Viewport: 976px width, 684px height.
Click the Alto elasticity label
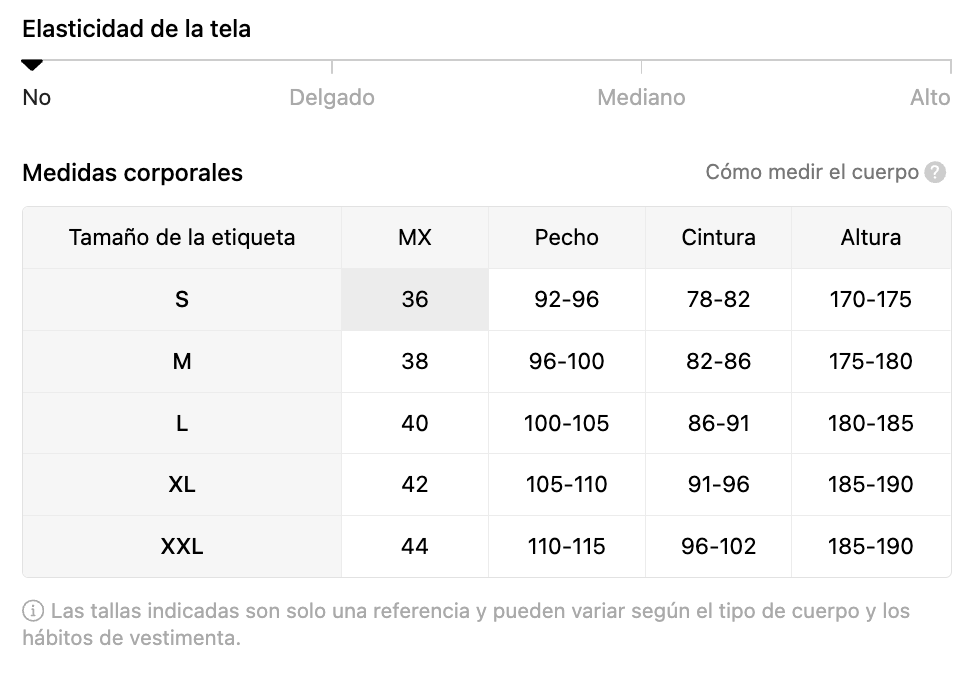930,98
